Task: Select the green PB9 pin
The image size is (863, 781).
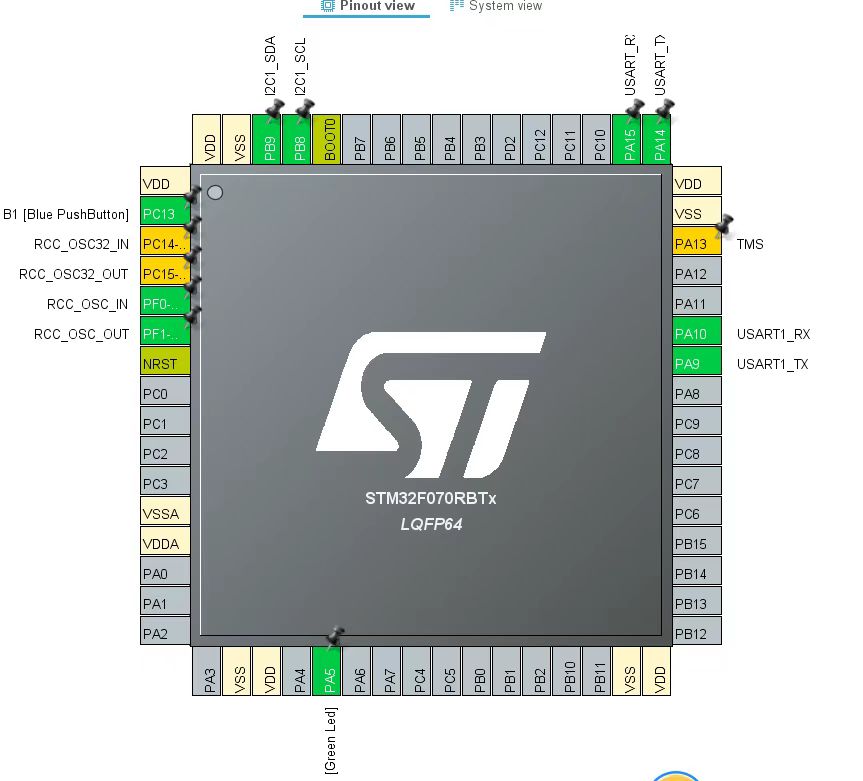Action: pos(266,139)
